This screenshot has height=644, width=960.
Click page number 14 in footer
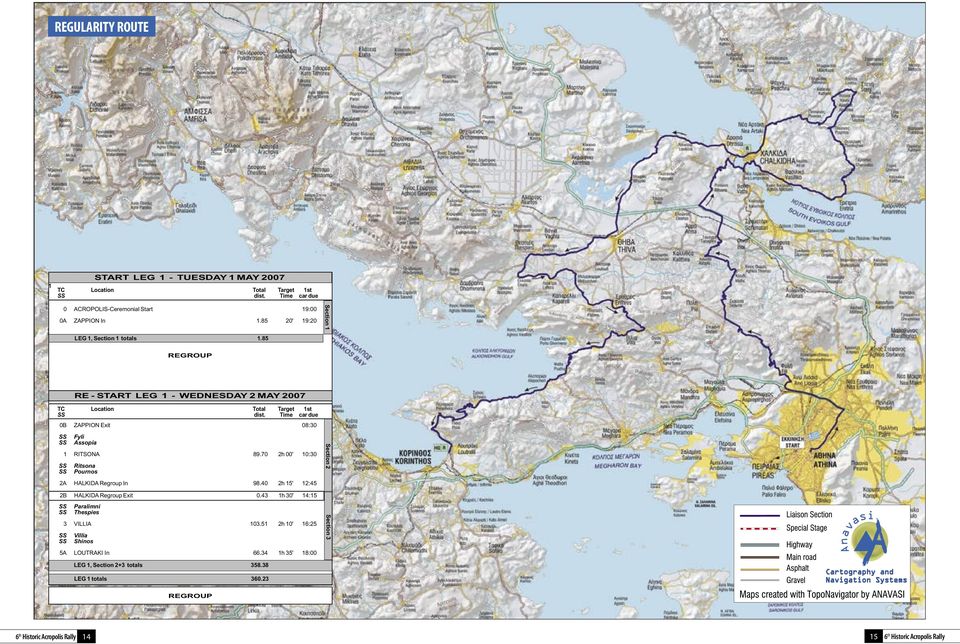[86, 637]
